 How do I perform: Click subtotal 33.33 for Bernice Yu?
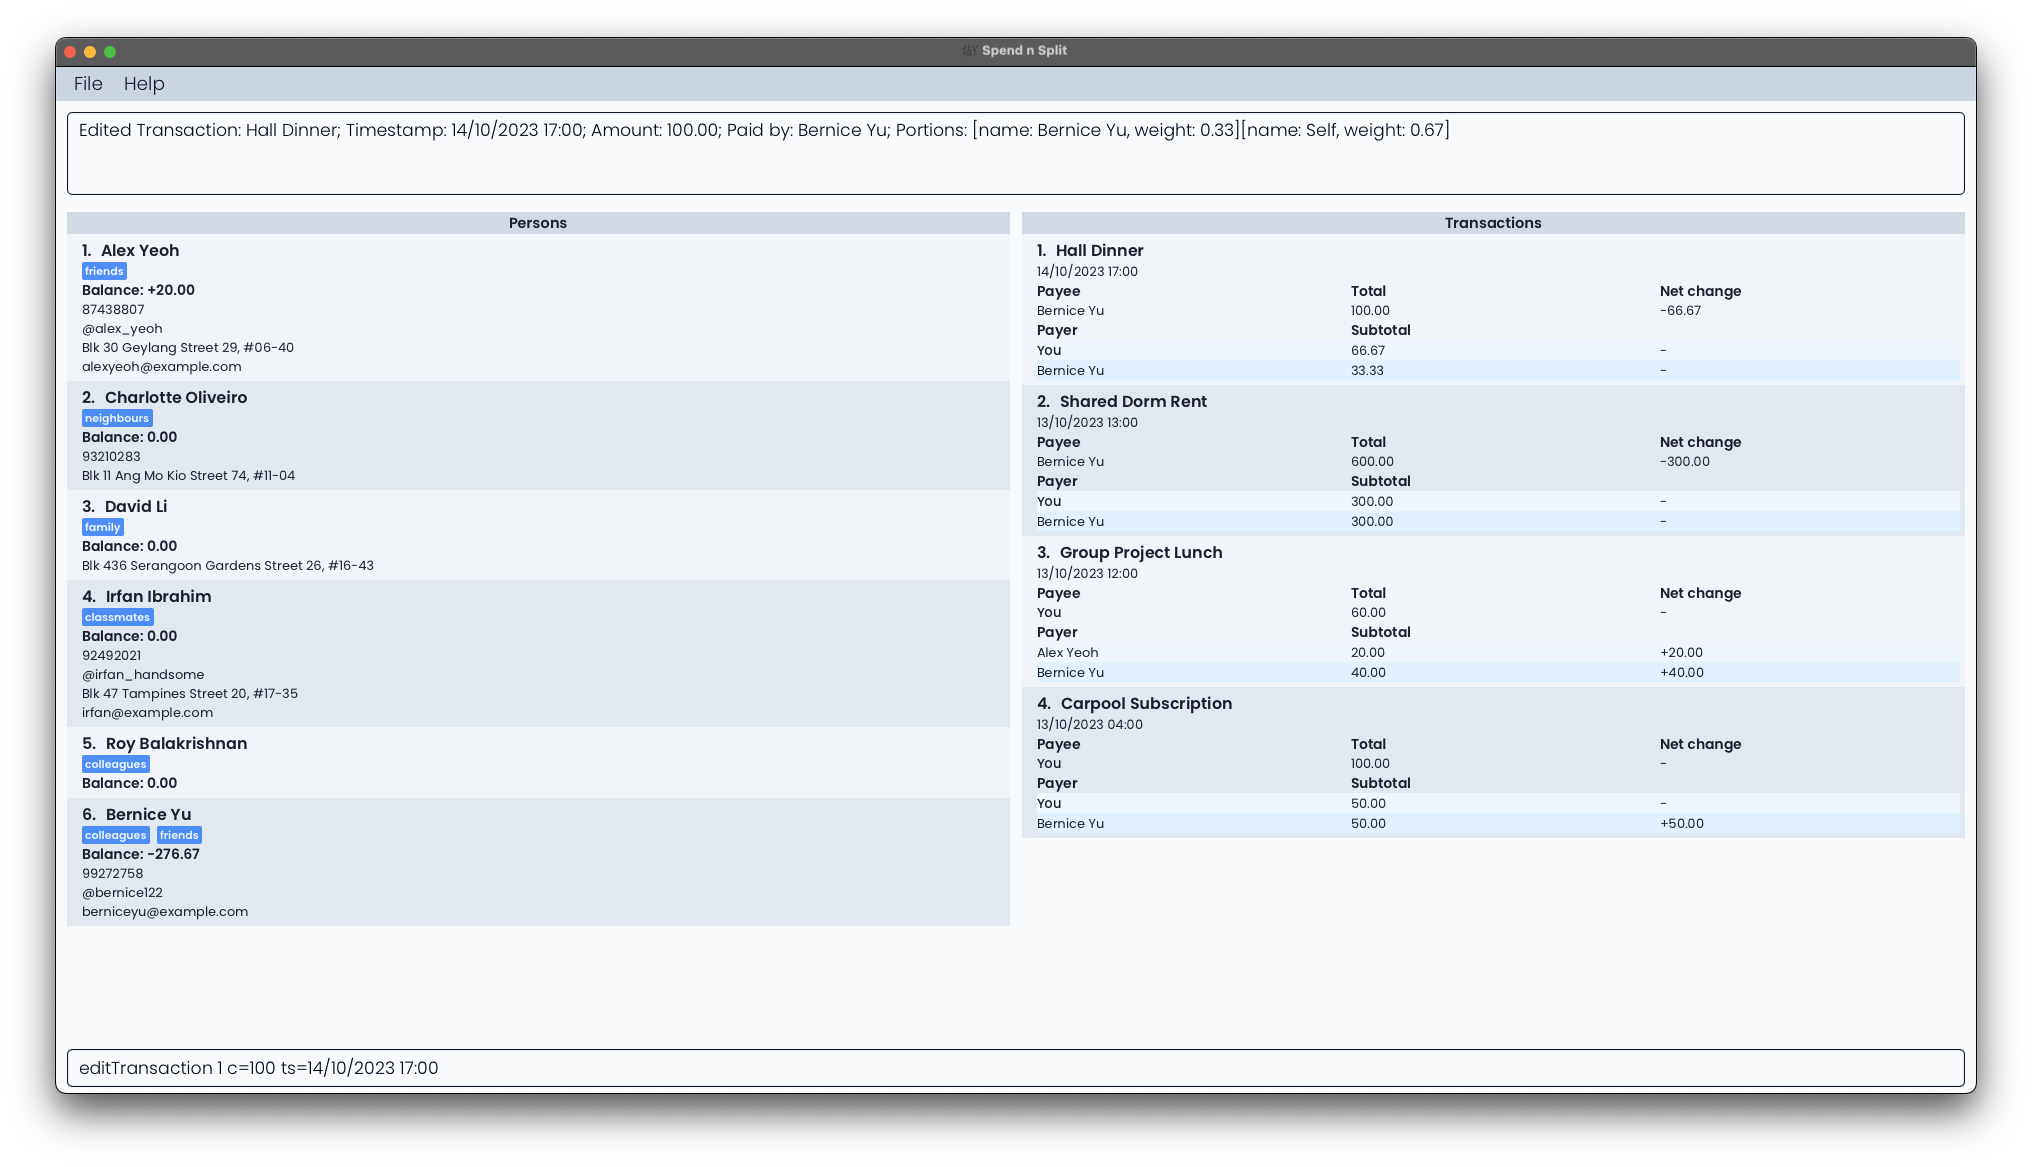[x=1368, y=371]
